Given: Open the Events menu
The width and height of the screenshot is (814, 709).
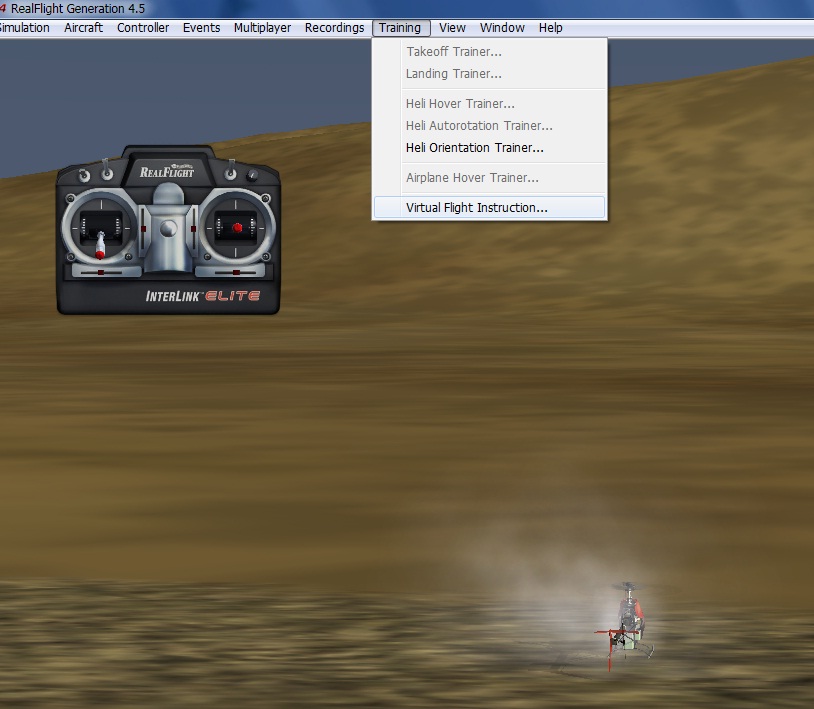Looking at the screenshot, I should tap(201, 28).
